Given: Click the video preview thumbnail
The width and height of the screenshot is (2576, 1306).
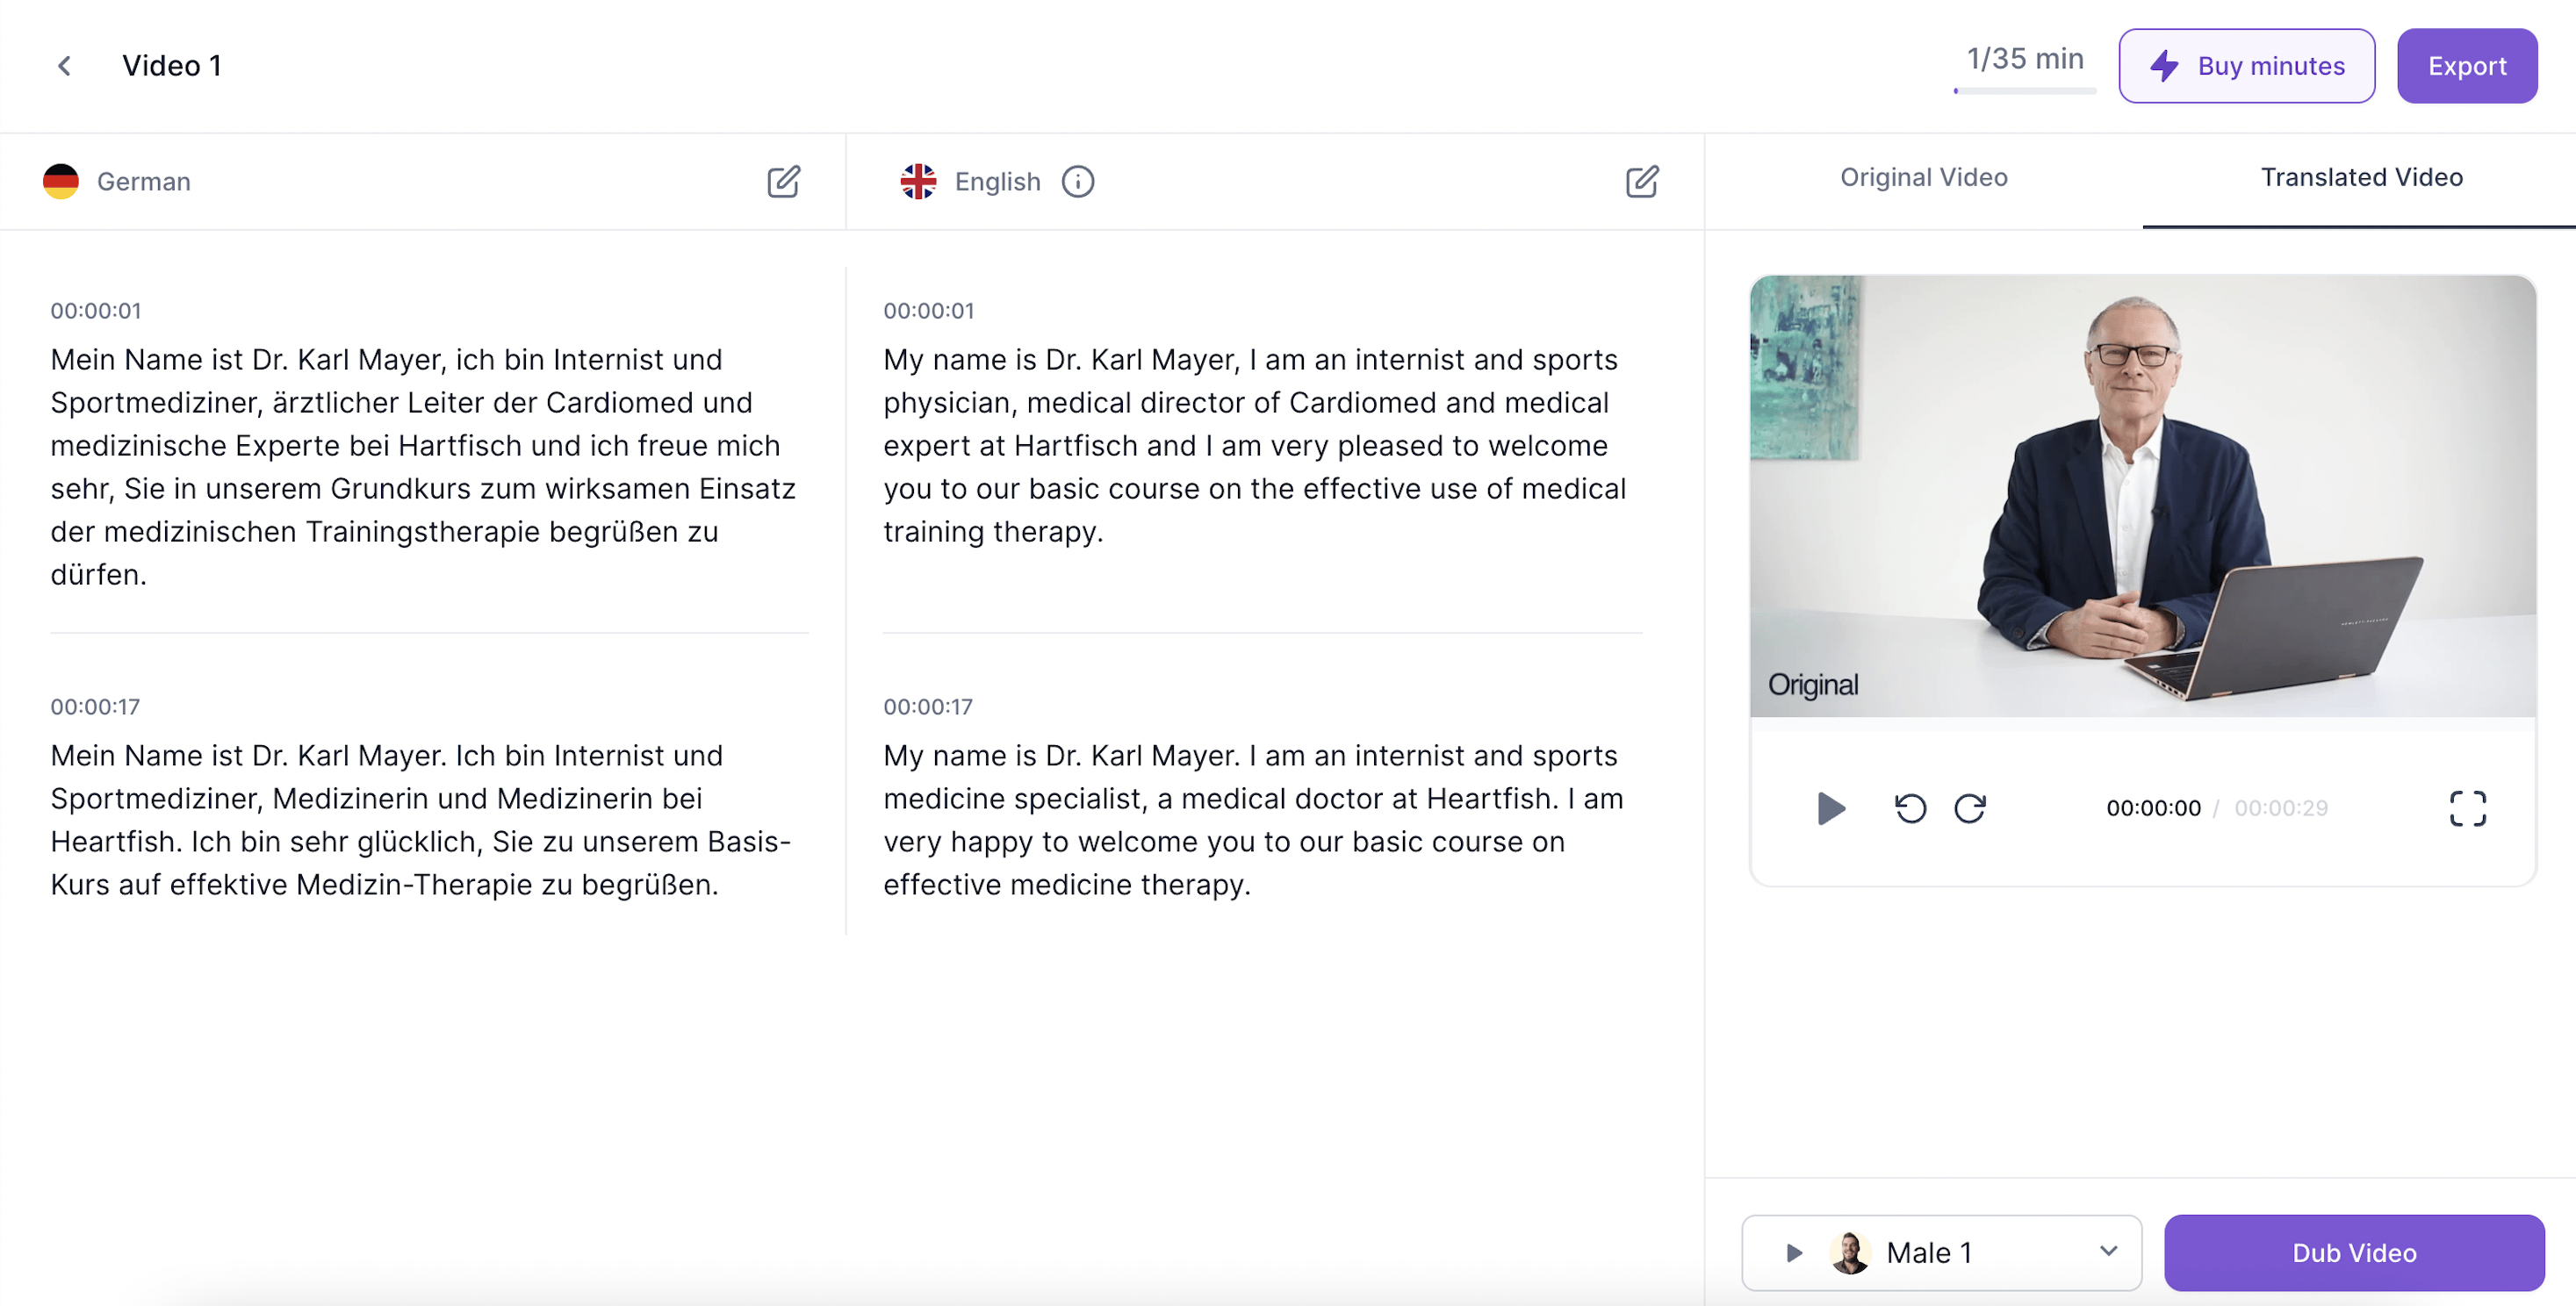Looking at the screenshot, I should (x=2142, y=496).
